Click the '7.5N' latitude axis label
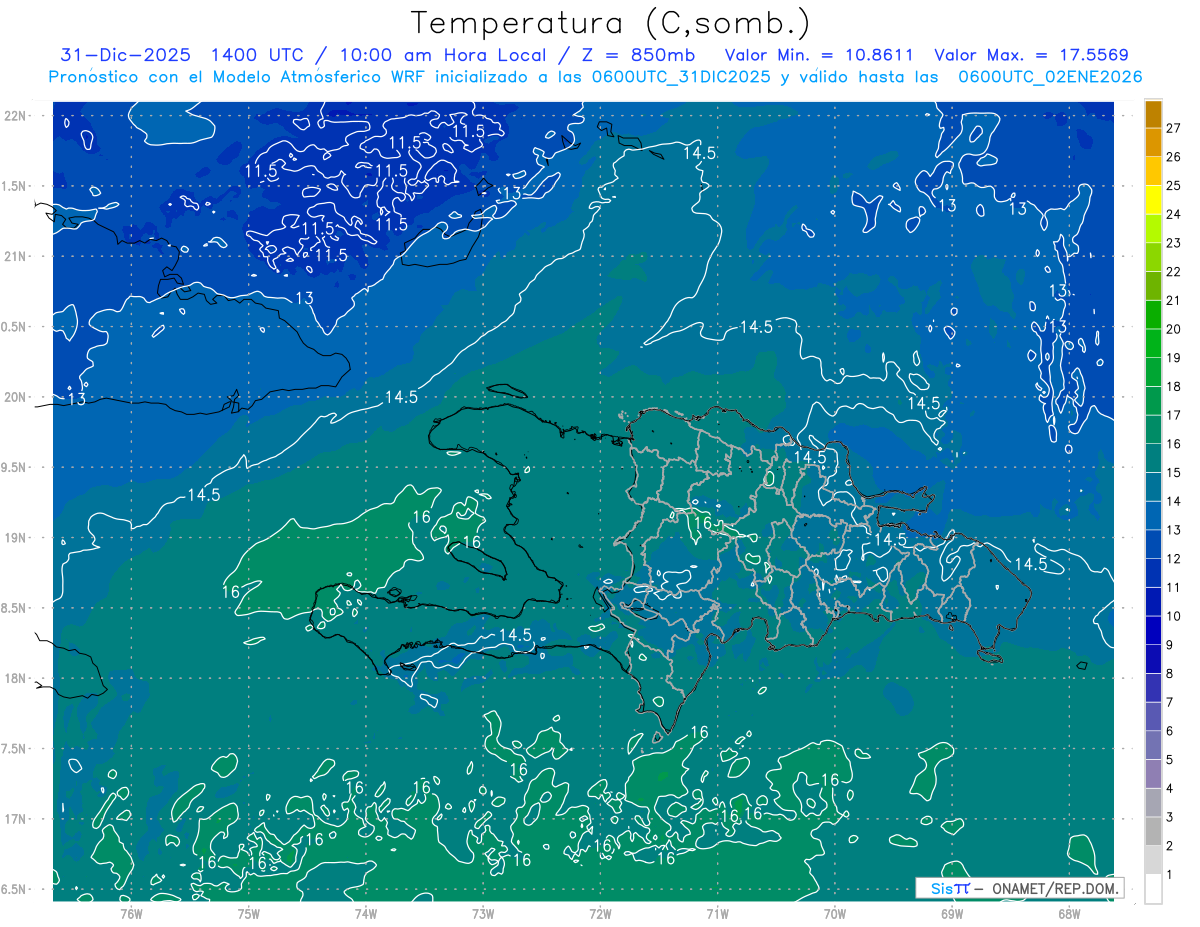Viewport: 1200px width, 927px height. [13, 749]
